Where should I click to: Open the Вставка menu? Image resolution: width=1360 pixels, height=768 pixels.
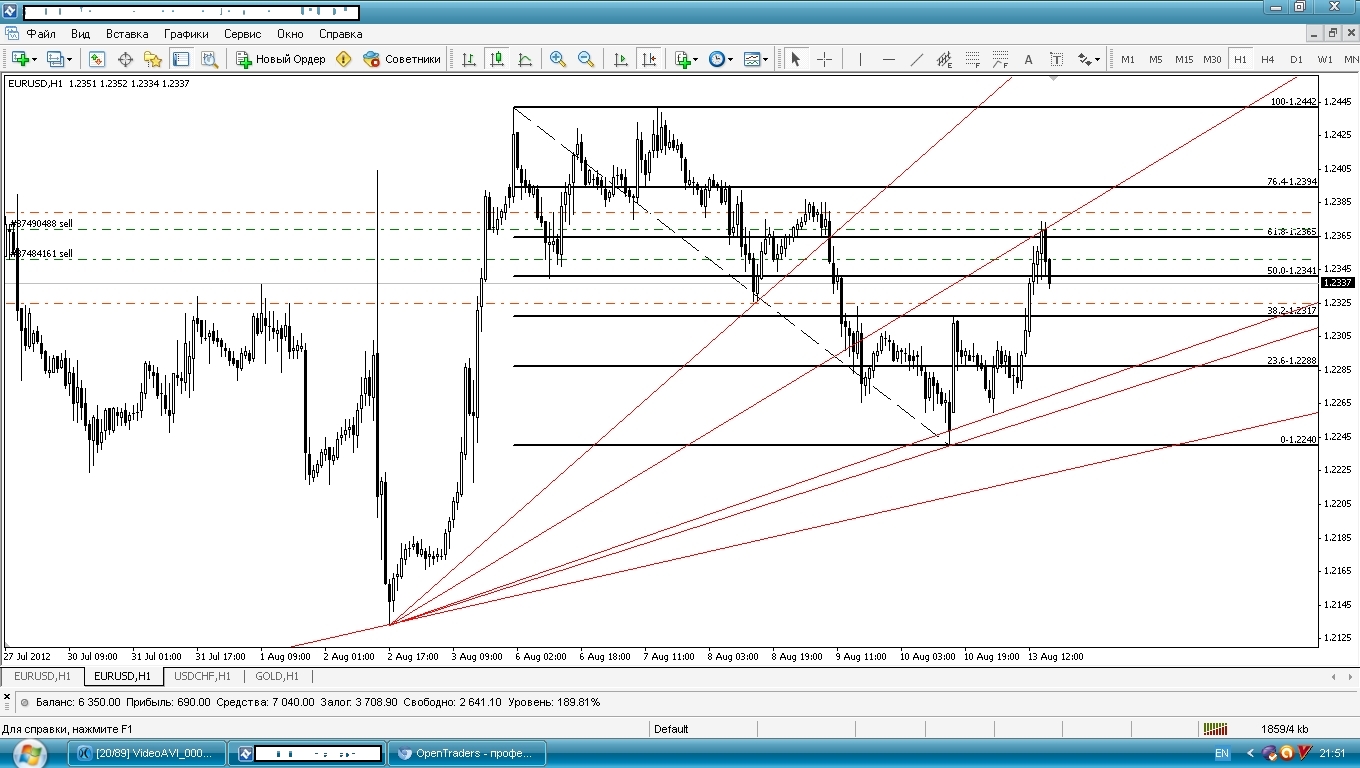point(127,33)
